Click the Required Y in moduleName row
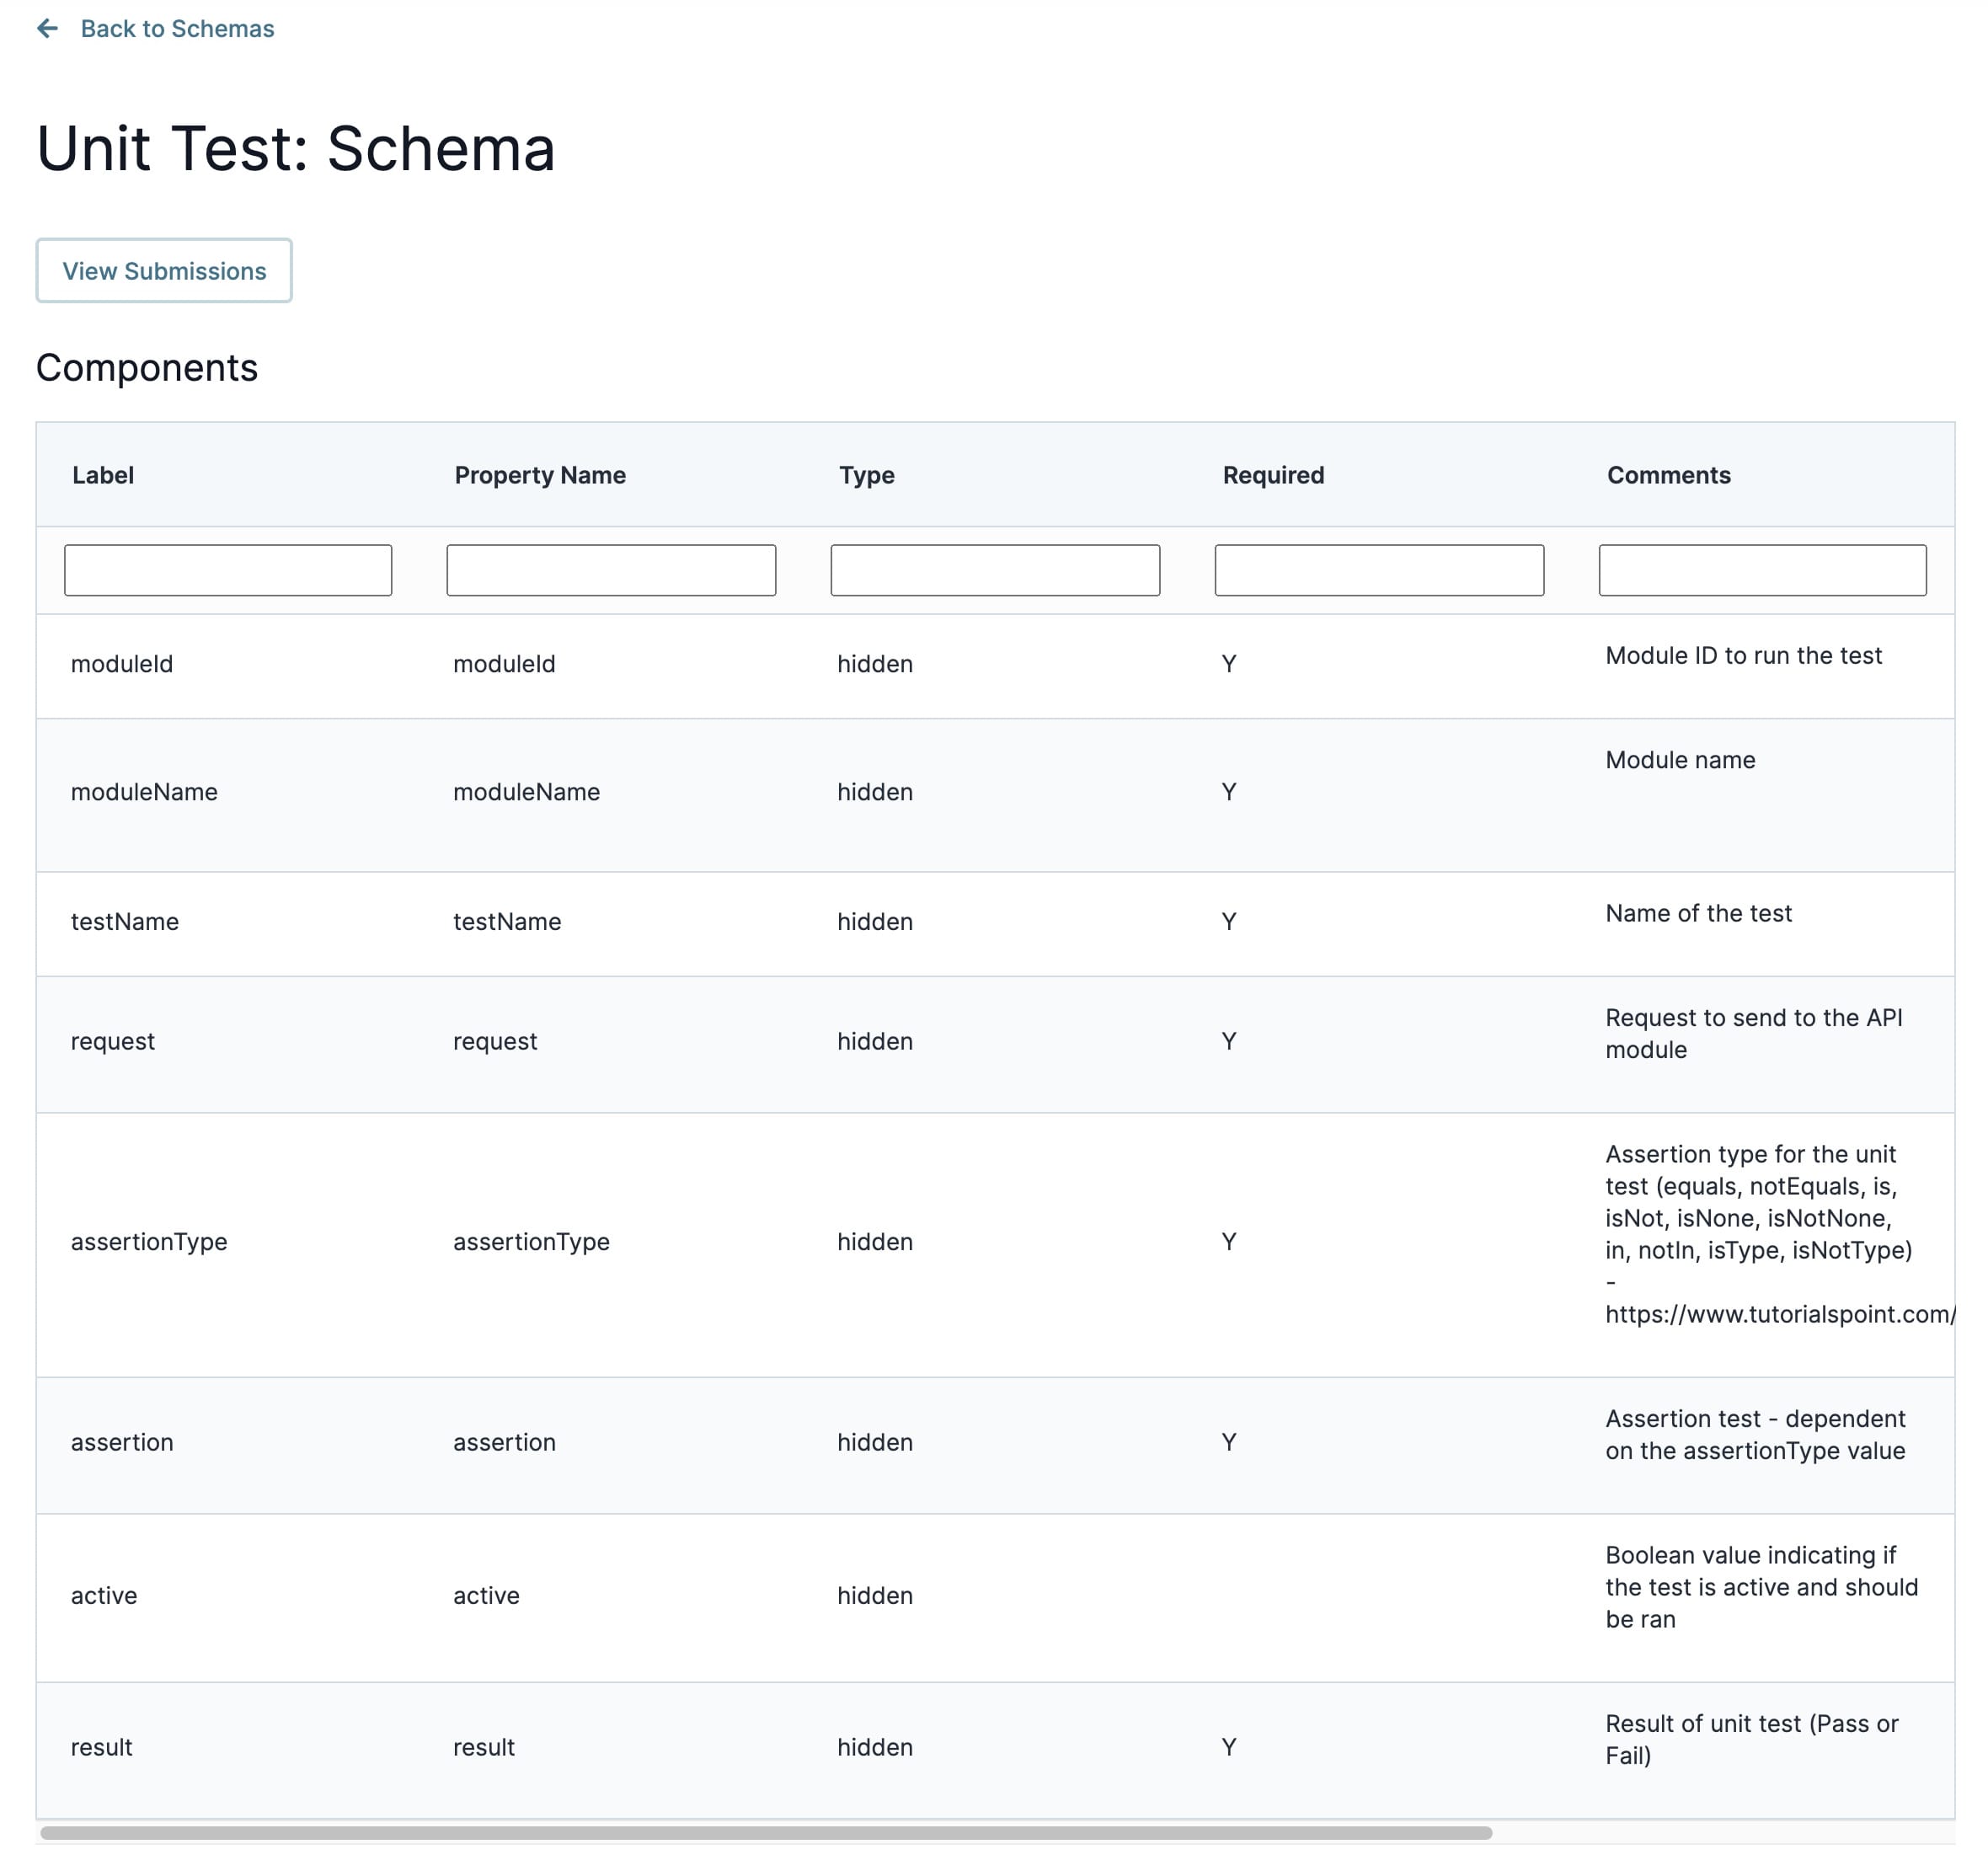The image size is (1988, 1855). point(1229,793)
